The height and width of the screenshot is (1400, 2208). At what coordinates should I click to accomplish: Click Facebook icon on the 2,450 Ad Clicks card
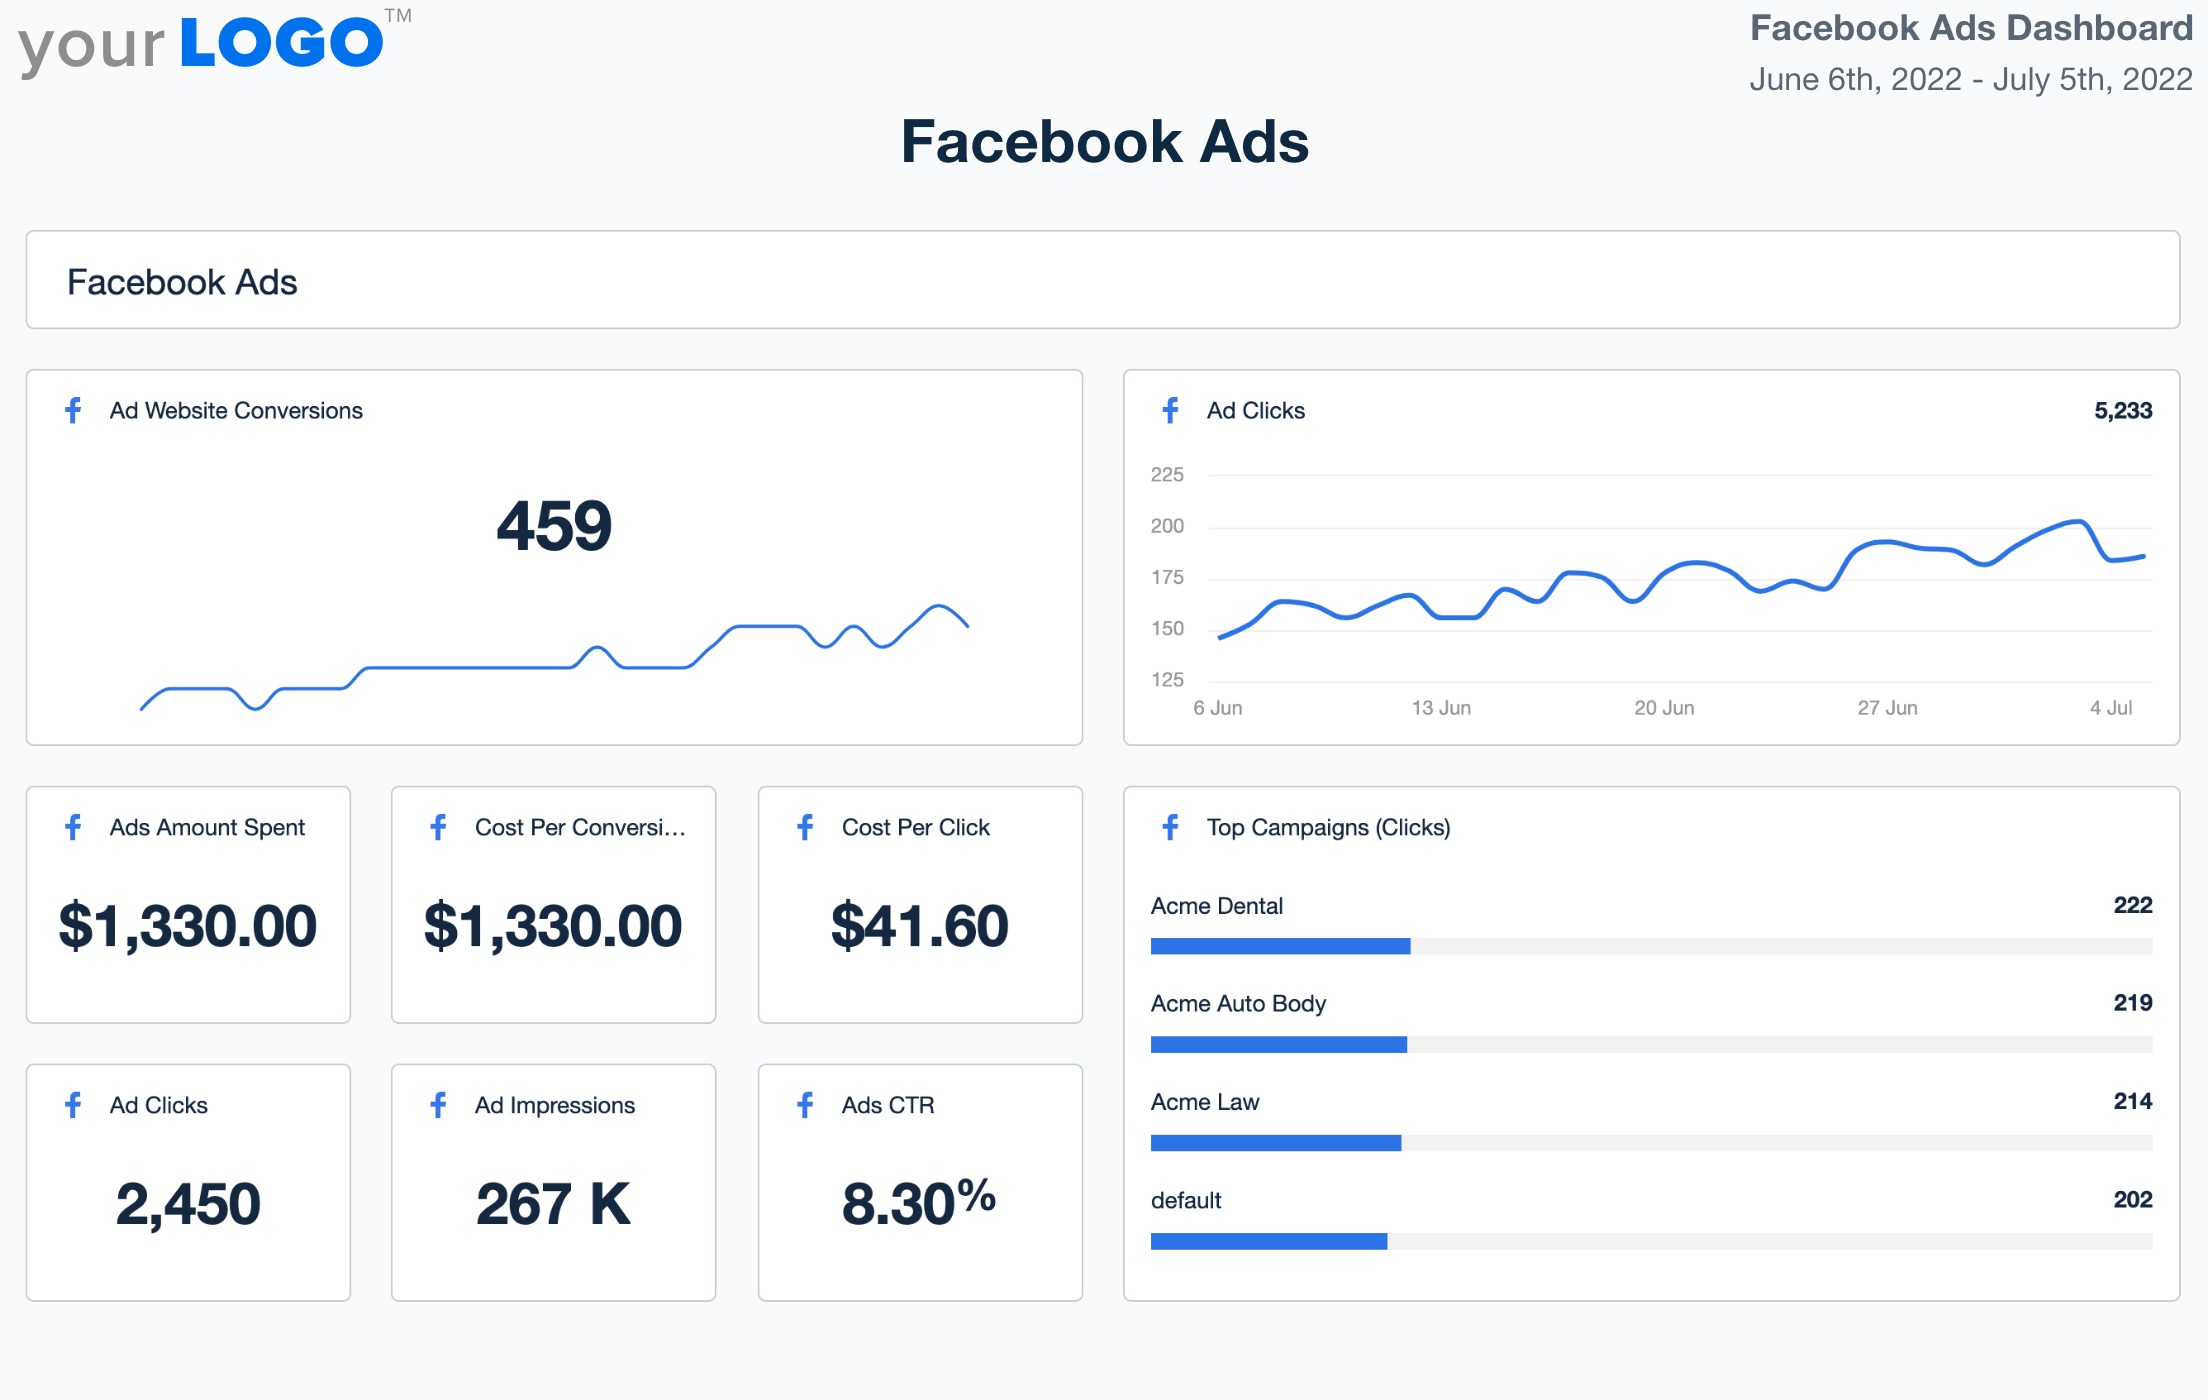click(73, 1105)
